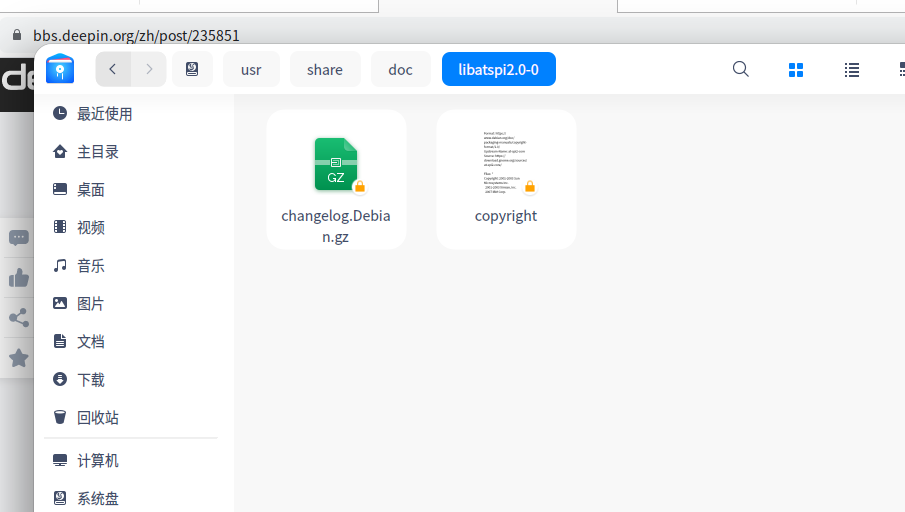Select the copyright file thumbnail
Screen dimensions: 905x512
click(x=506, y=163)
